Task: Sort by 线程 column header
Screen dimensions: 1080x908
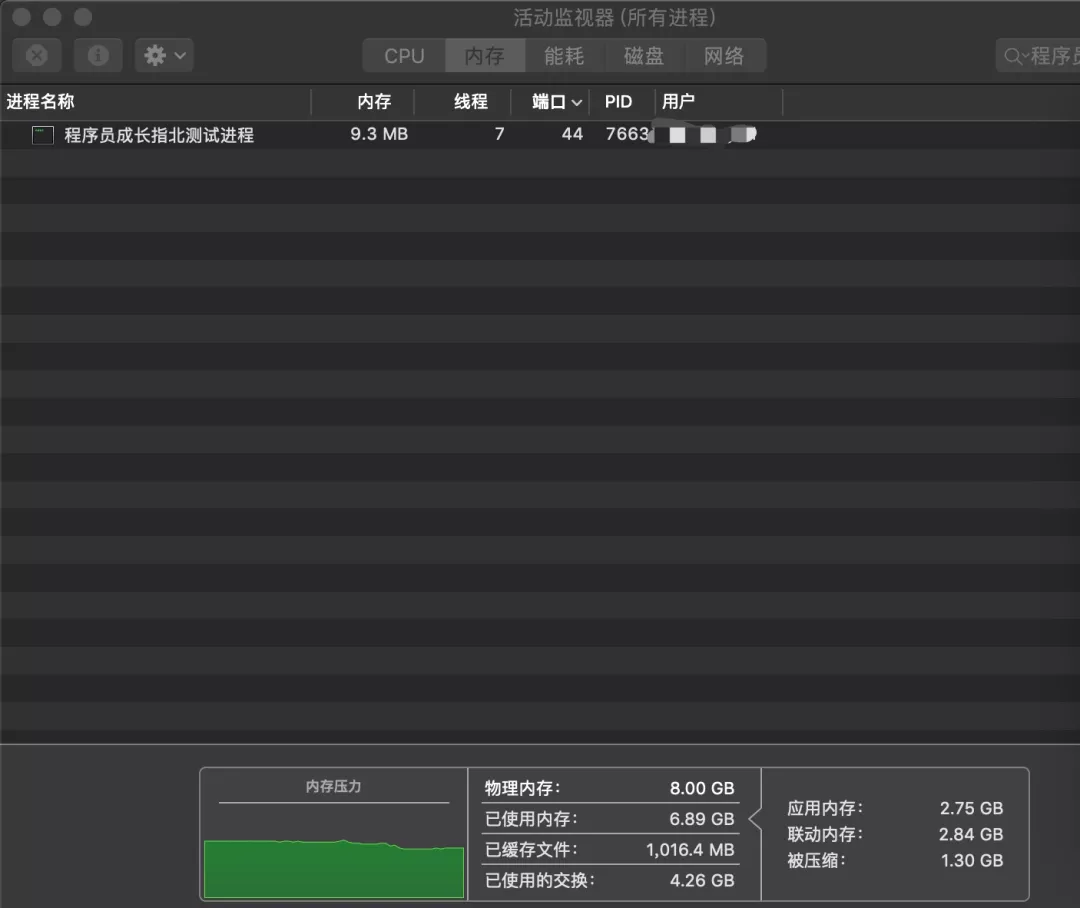Action: (471, 102)
